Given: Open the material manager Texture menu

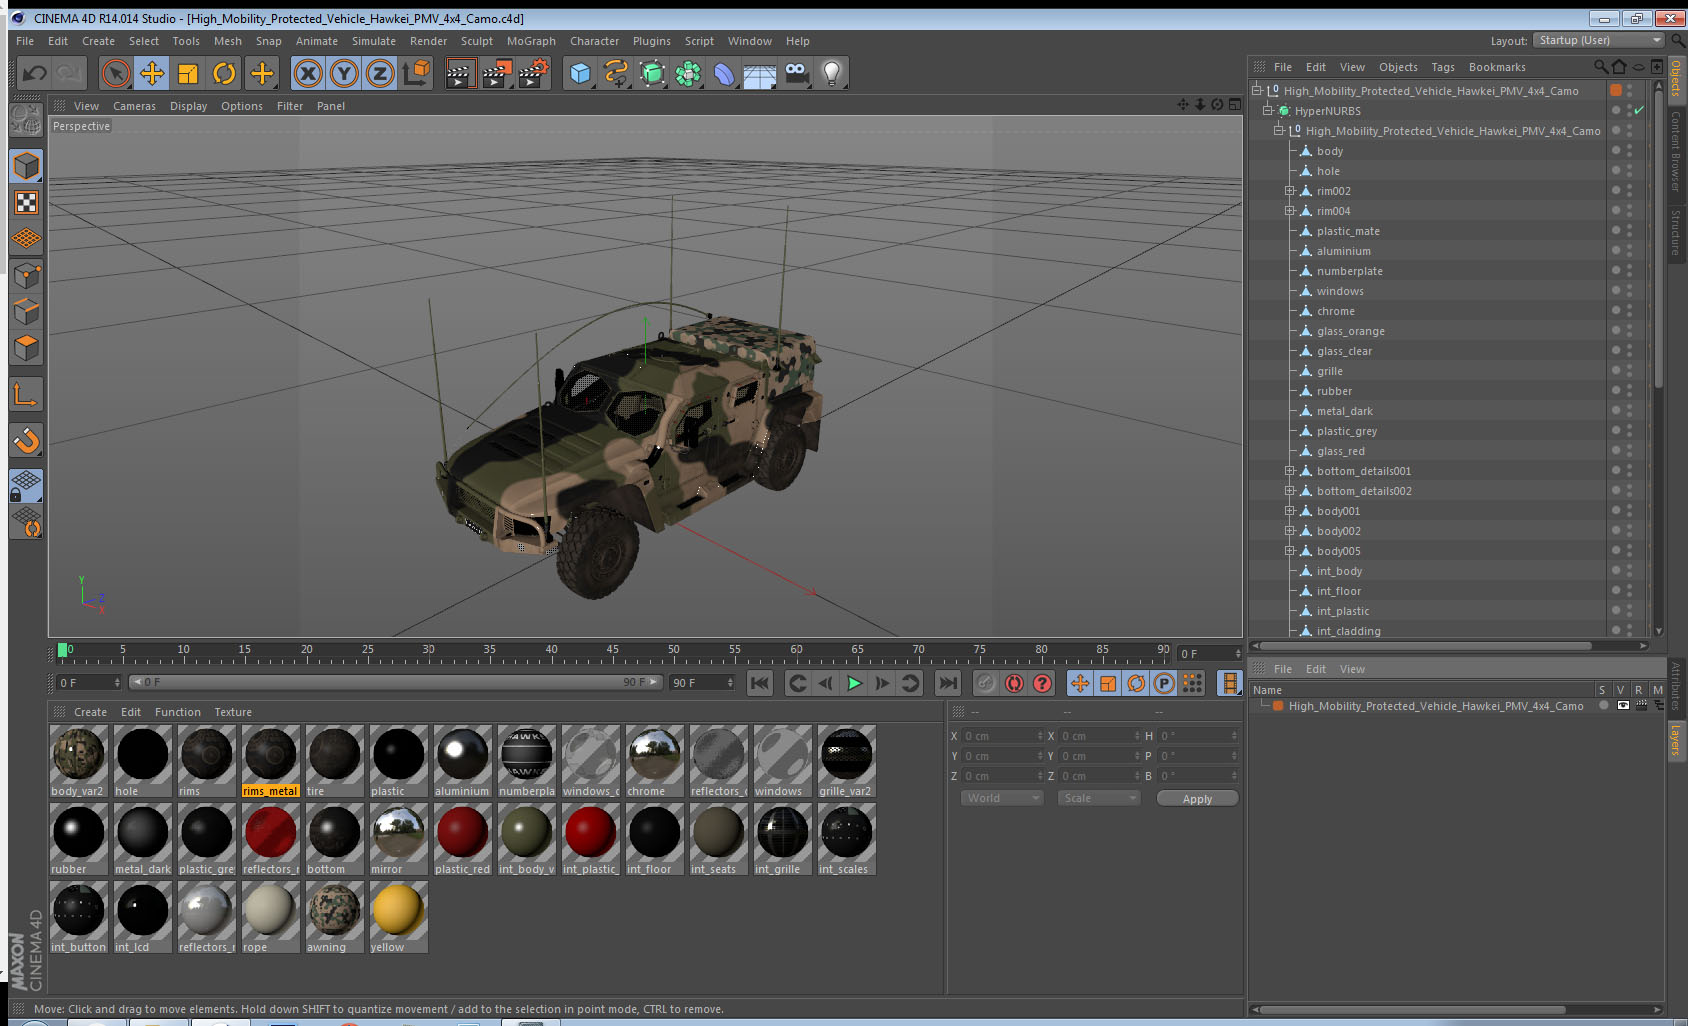Looking at the screenshot, I should 233,712.
